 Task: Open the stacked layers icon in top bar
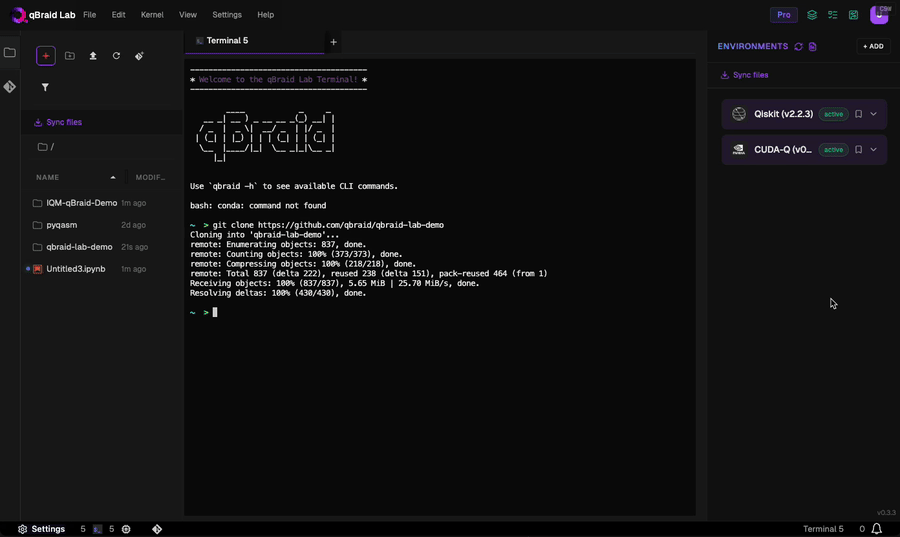pos(812,15)
